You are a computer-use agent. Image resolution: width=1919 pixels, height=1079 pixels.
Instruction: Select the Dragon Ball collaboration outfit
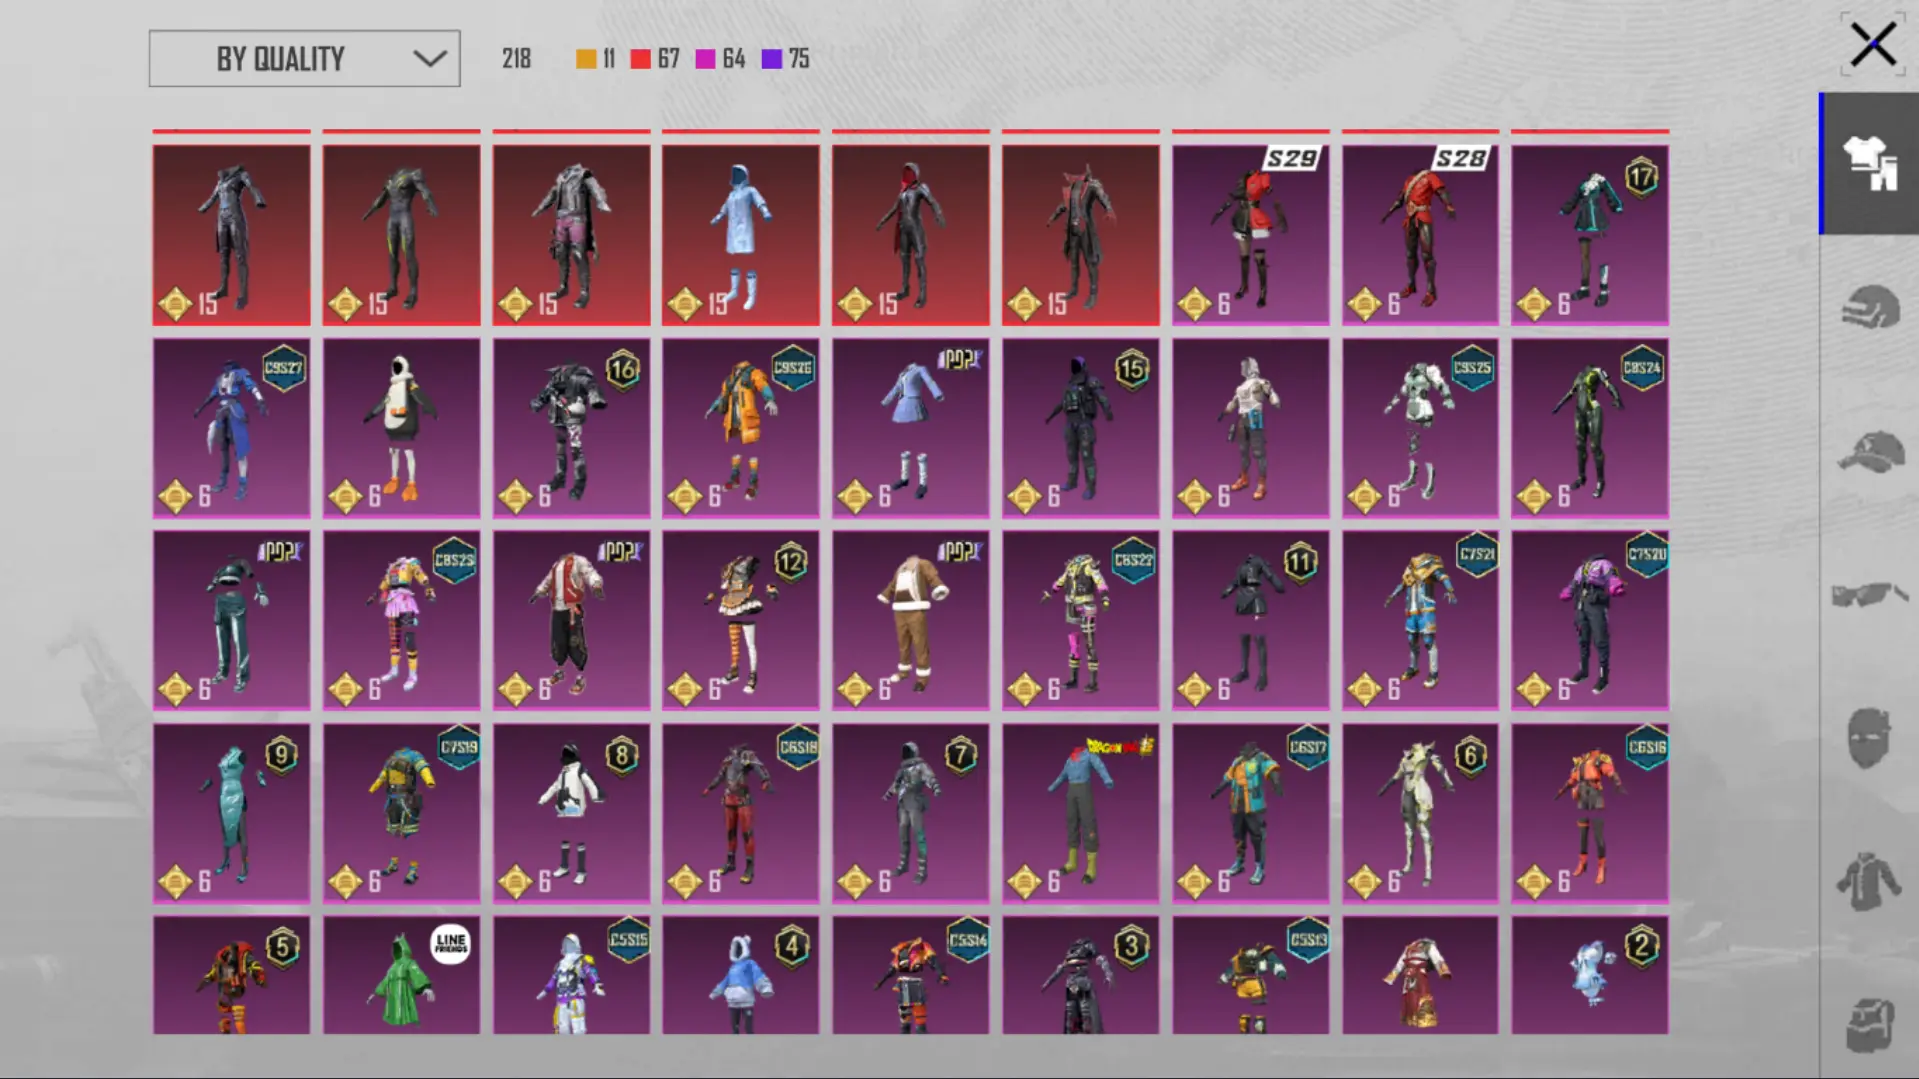1081,814
